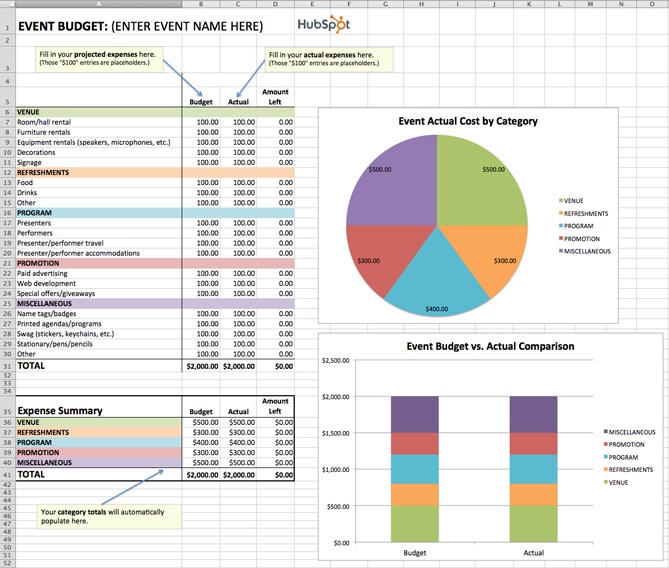669x568 pixels.
Task: Click the MISCELLANEOUS legend marker in bar chart
Action: pos(605,431)
